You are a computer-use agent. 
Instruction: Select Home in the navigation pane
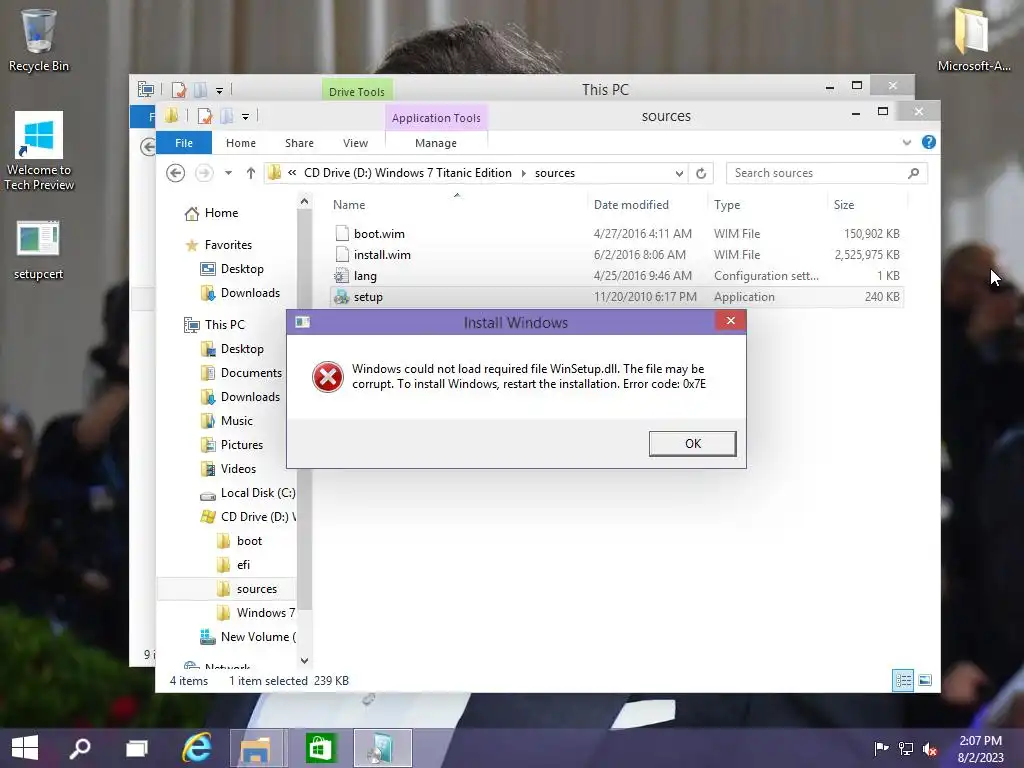pyautogui.click(x=221, y=213)
